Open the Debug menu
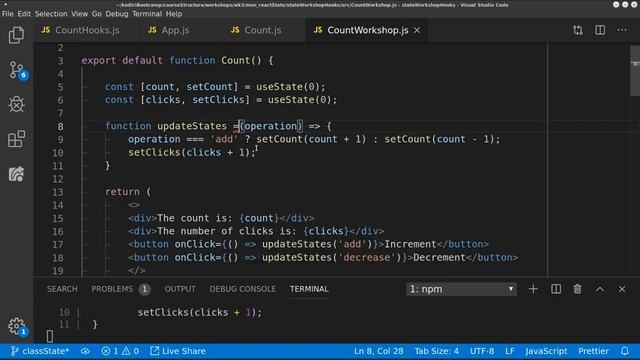The height and width of the screenshot is (360, 640). 117,13
